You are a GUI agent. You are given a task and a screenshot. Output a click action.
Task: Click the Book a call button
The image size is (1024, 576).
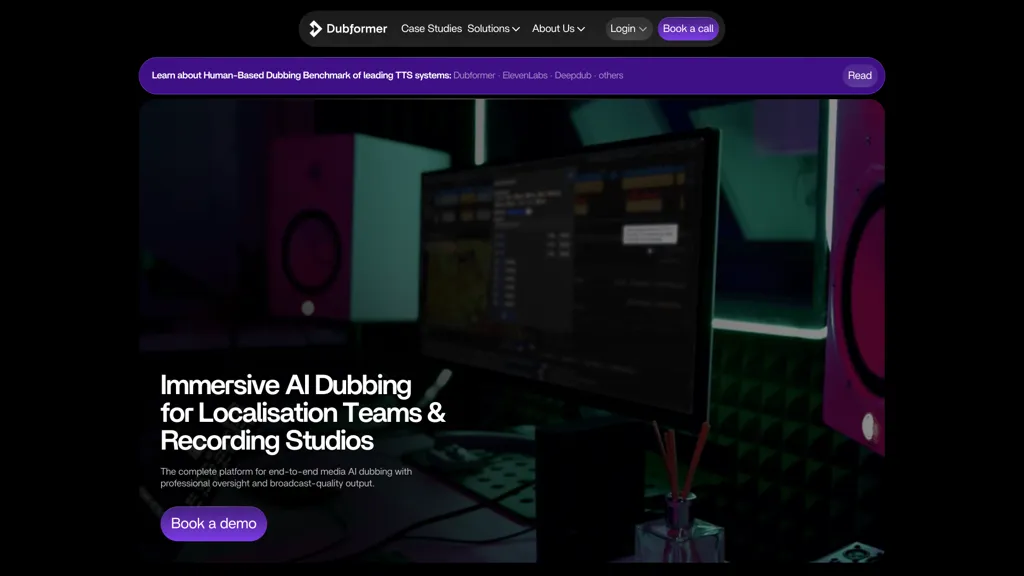(688, 28)
